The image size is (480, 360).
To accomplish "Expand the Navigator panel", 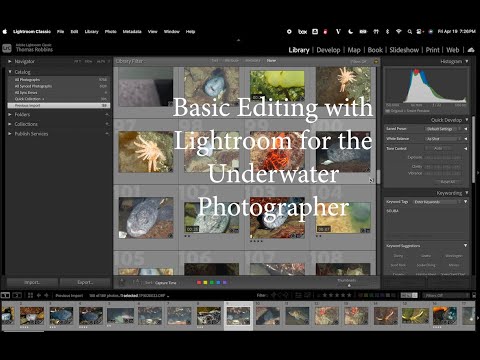I will pos(10,61).
